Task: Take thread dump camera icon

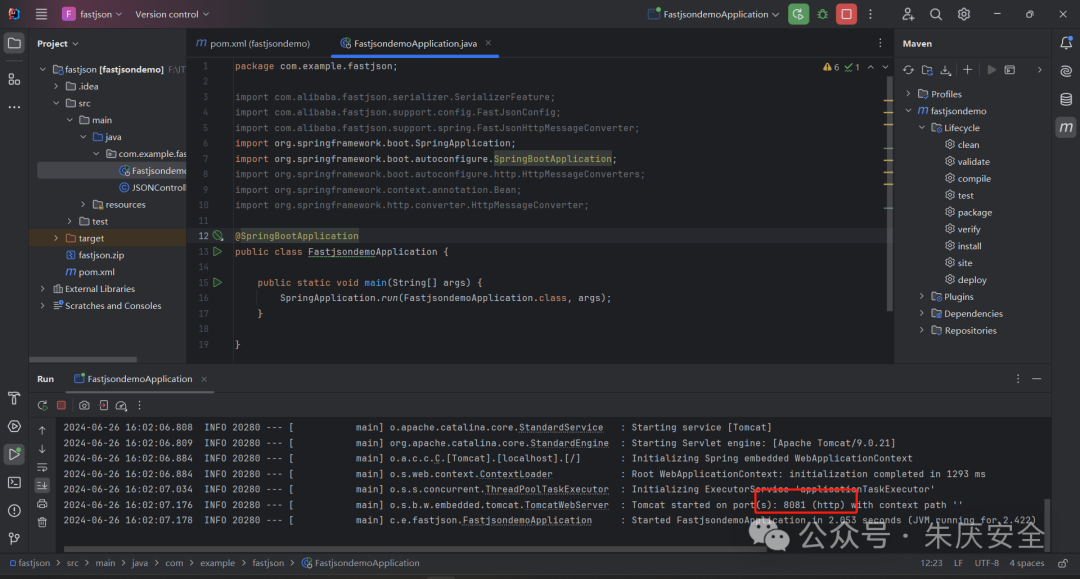Action: pyautogui.click(x=84, y=406)
